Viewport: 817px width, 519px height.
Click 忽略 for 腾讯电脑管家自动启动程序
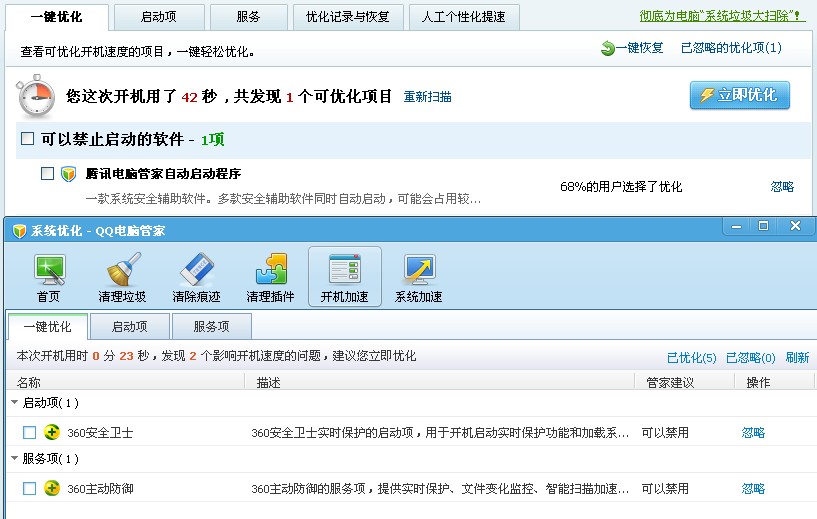[x=782, y=187]
